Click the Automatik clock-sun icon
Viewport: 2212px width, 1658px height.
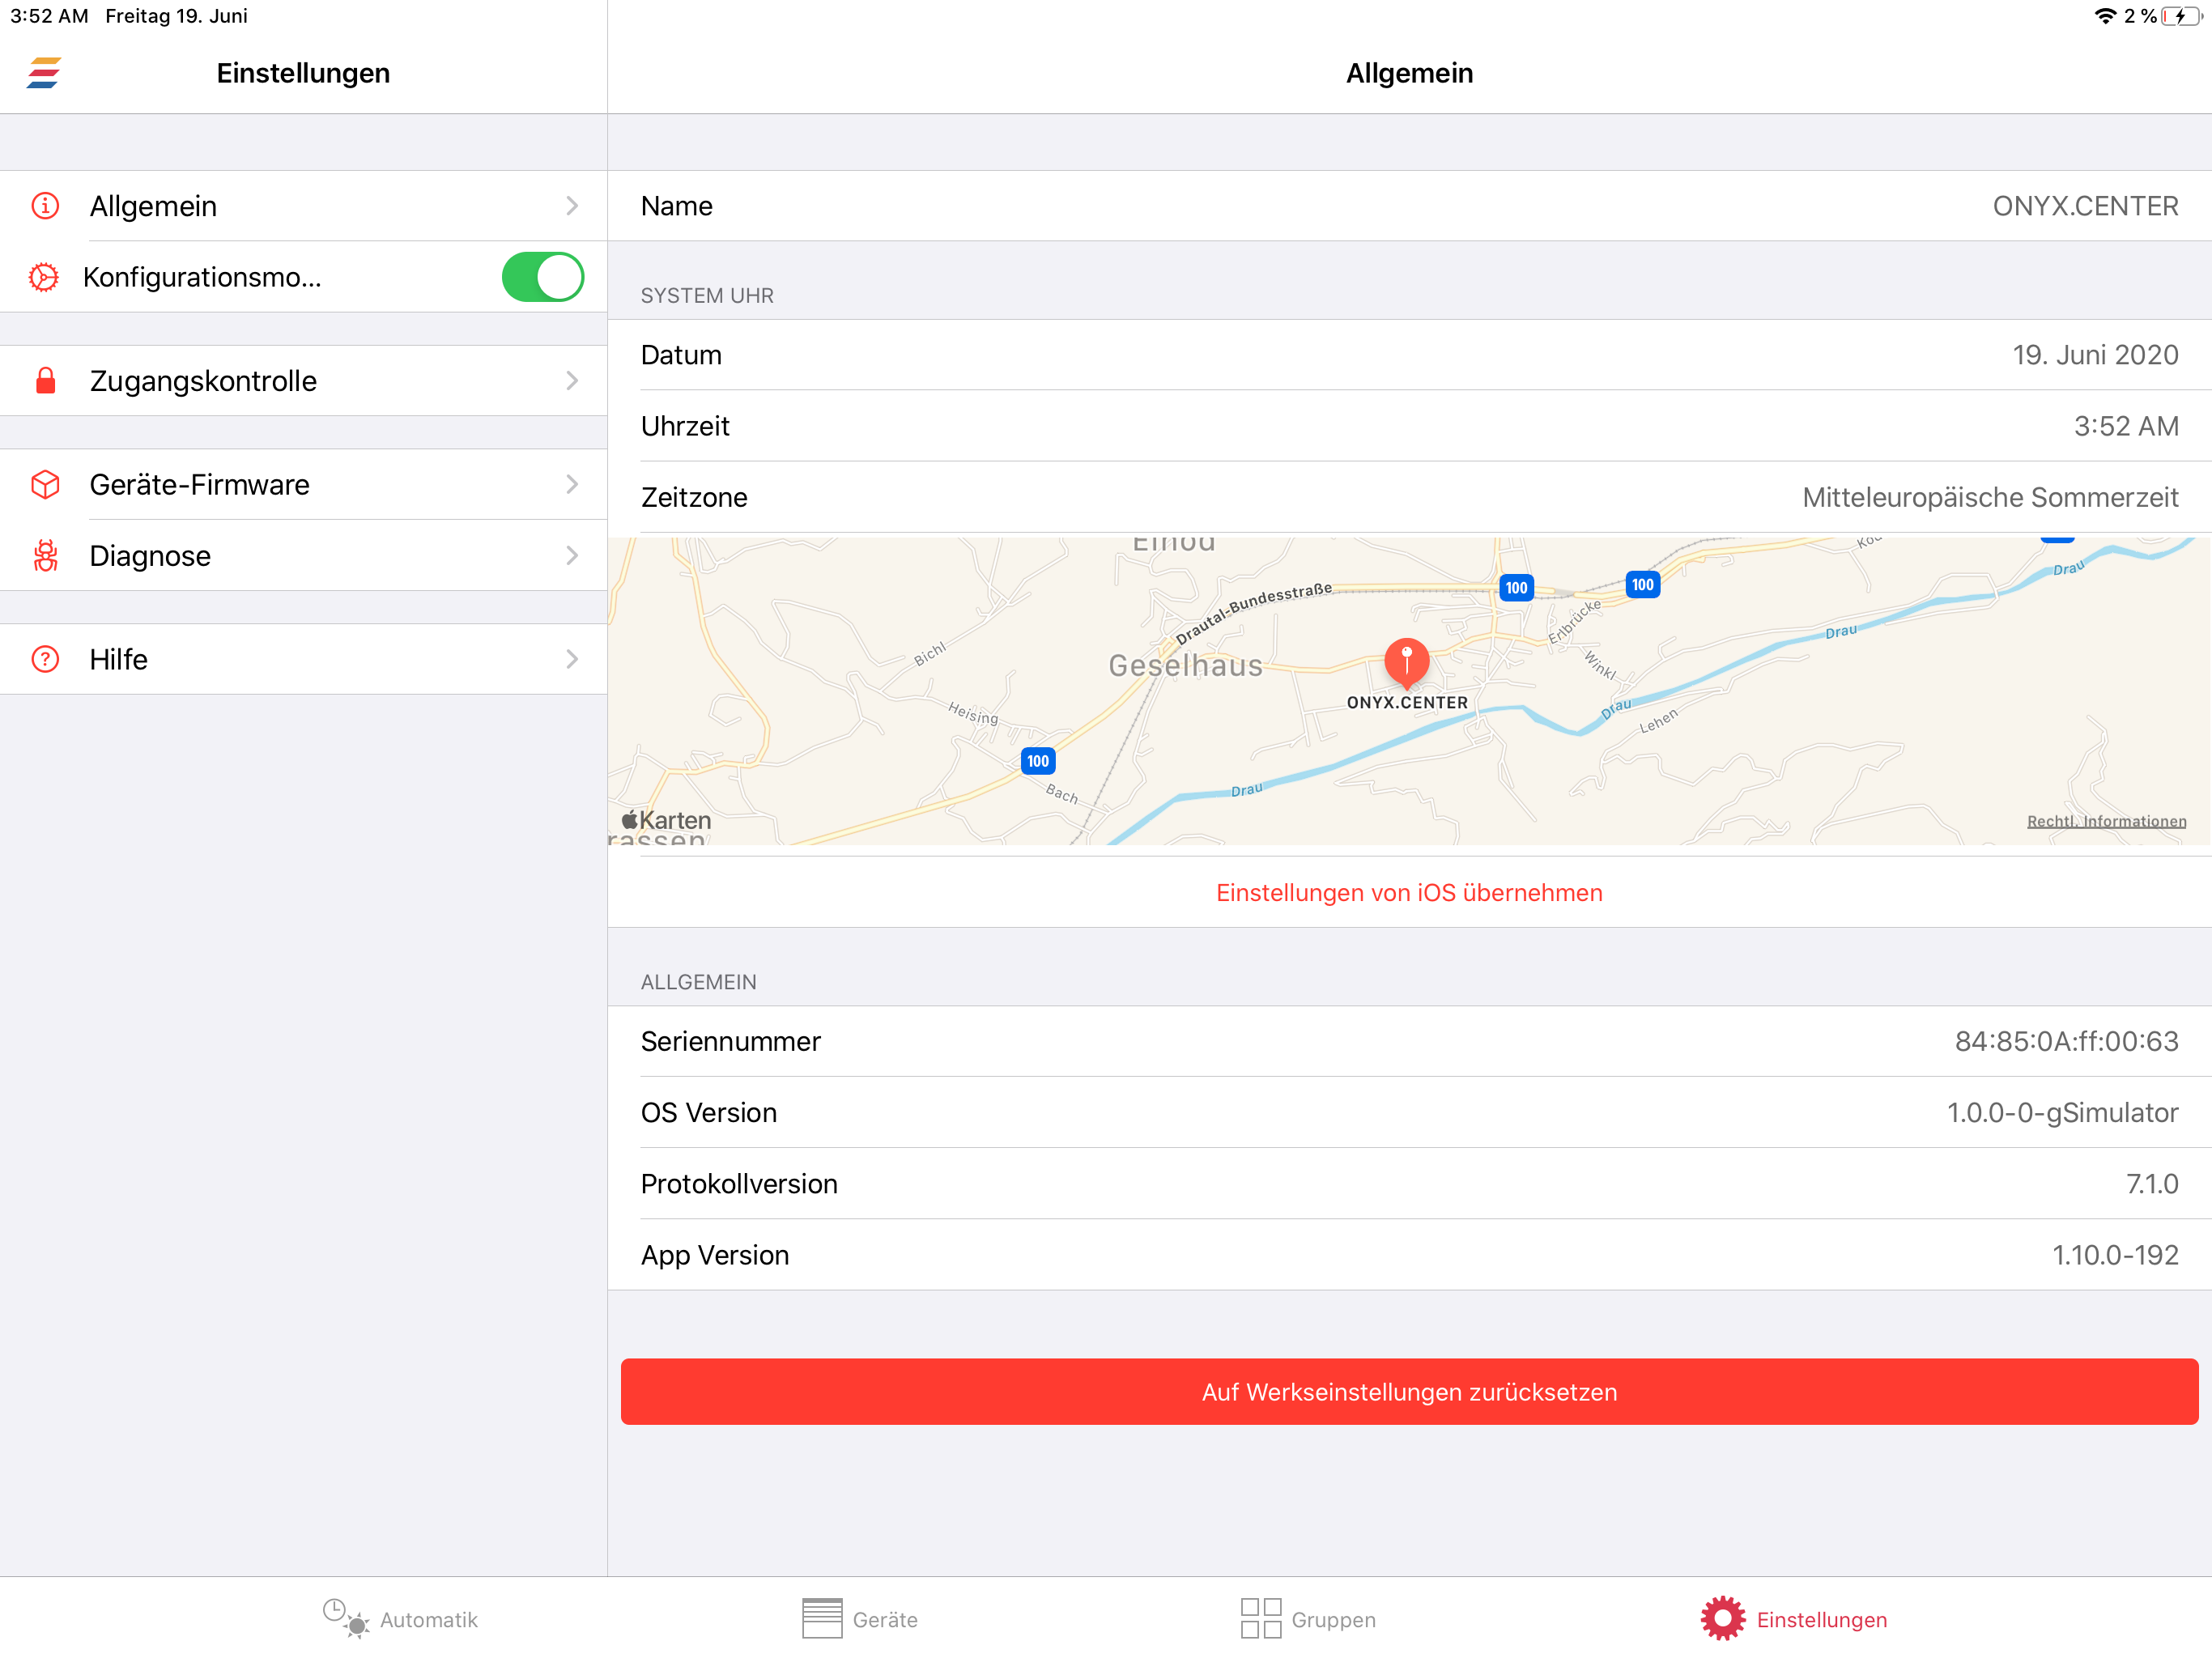[x=346, y=1619]
